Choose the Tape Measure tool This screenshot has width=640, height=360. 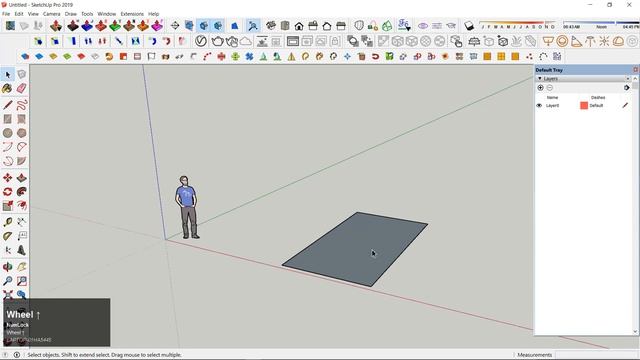coord(7,222)
